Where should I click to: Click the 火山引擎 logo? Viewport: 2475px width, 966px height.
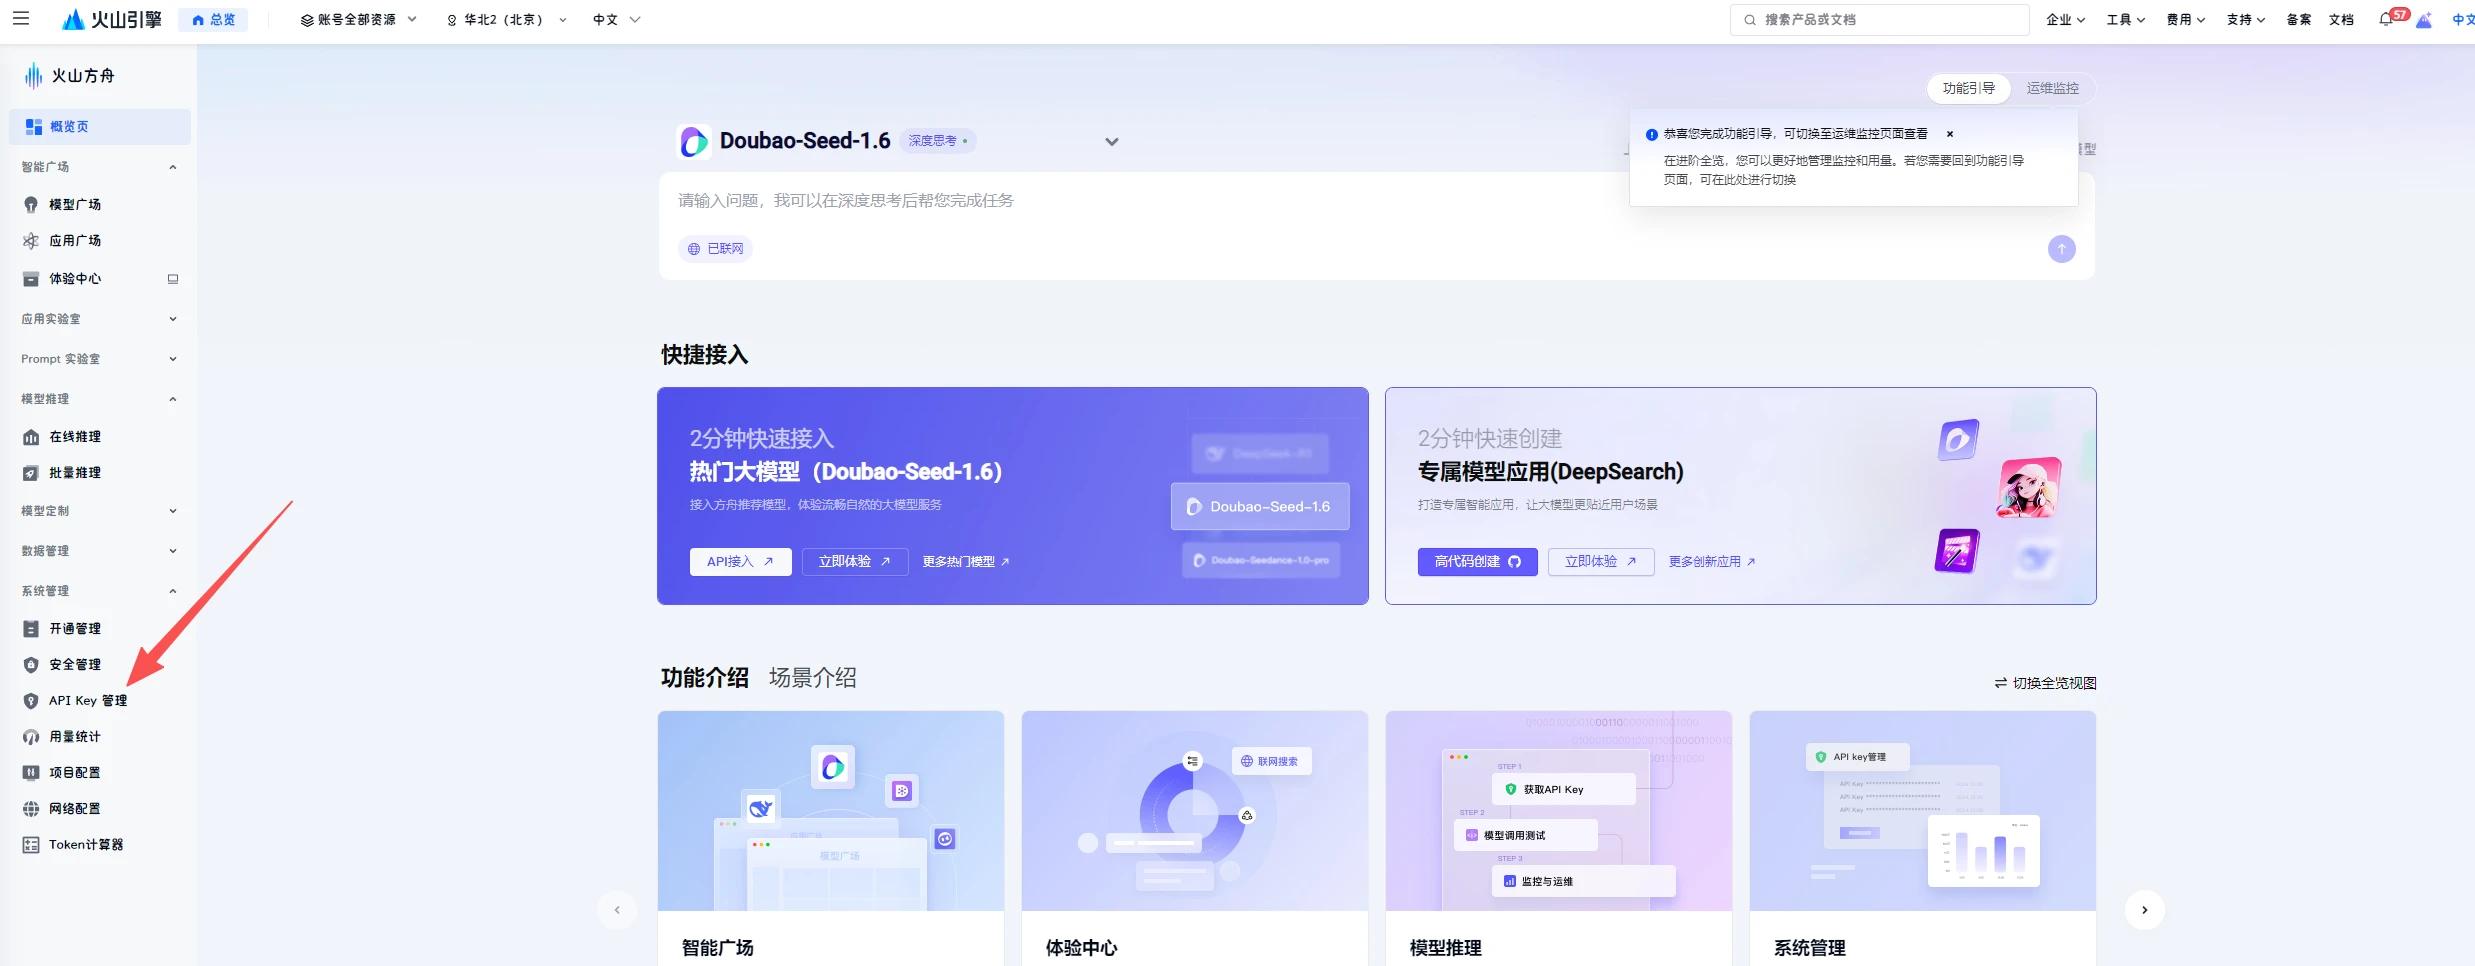coord(111,19)
